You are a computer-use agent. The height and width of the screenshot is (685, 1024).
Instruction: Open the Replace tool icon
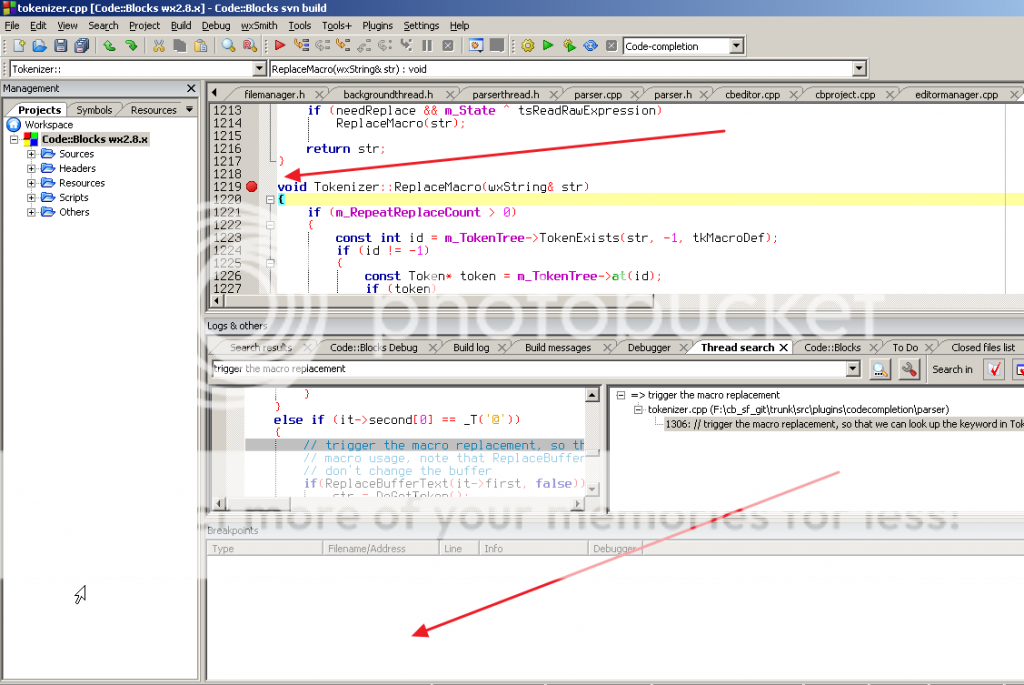coord(249,46)
